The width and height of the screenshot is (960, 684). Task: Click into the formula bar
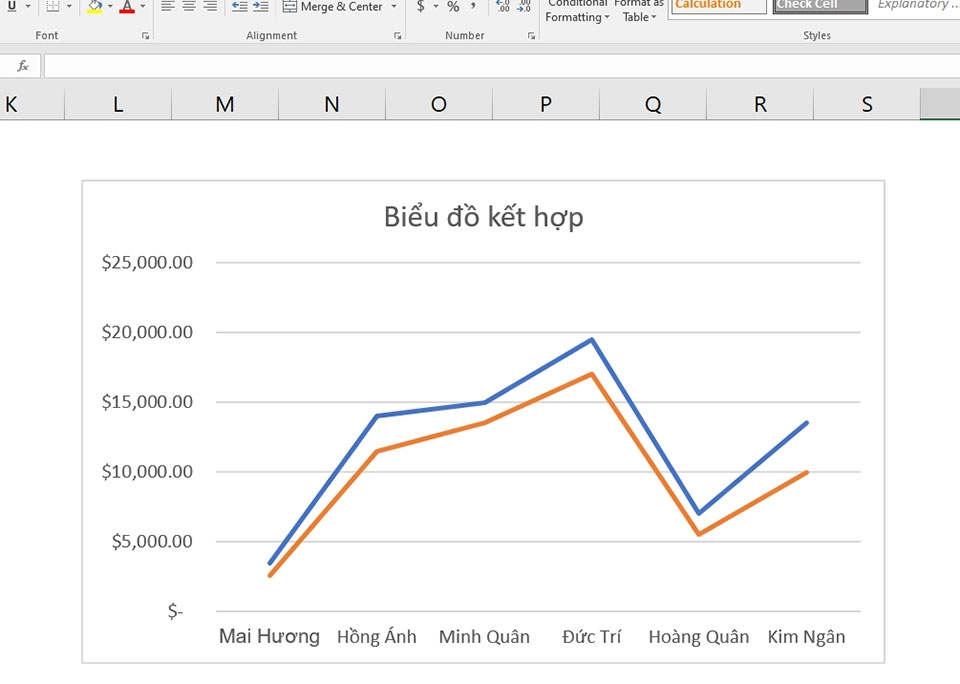(x=501, y=66)
